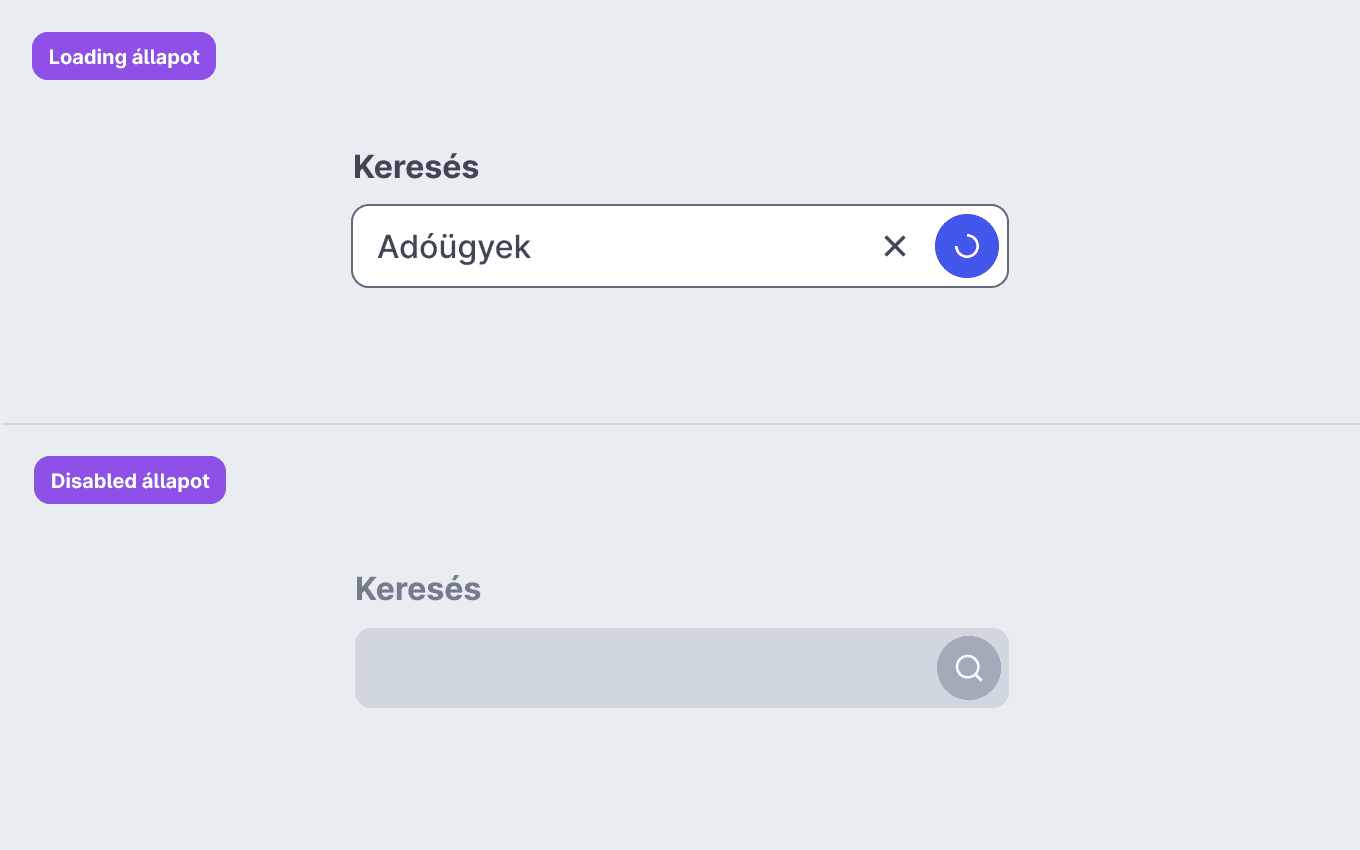The height and width of the screenshot is (850, 1360).
Task: Click the word Disabled in the lower badge
Action: [x=94, y=481]
